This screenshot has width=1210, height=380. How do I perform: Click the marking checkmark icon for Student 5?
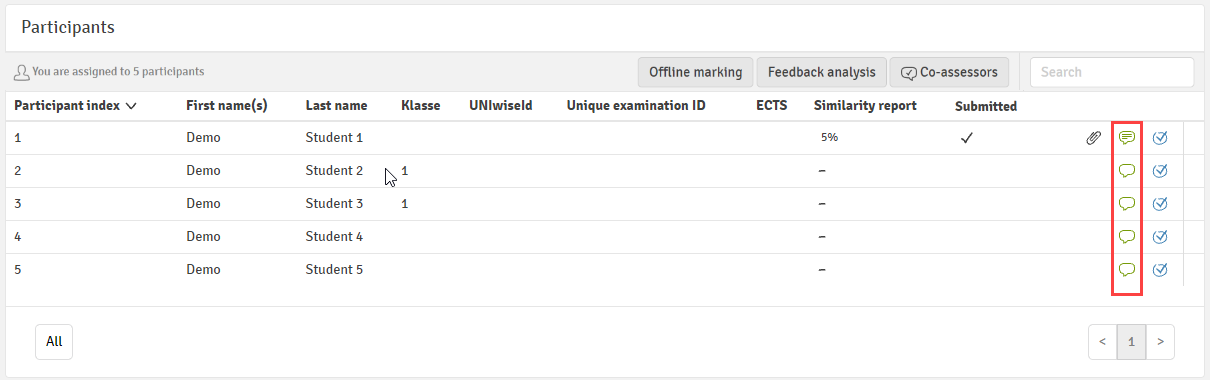pos(1160,270)
